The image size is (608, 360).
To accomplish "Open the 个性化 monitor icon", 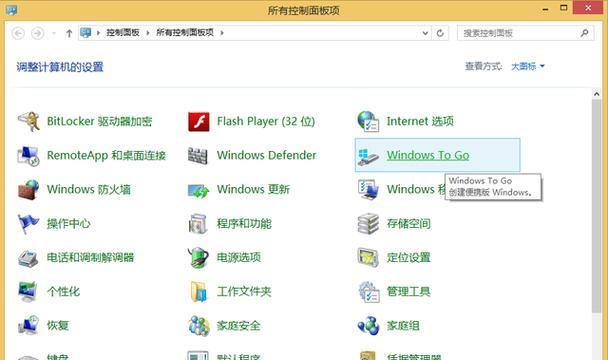I will click(x=28, y=292).
